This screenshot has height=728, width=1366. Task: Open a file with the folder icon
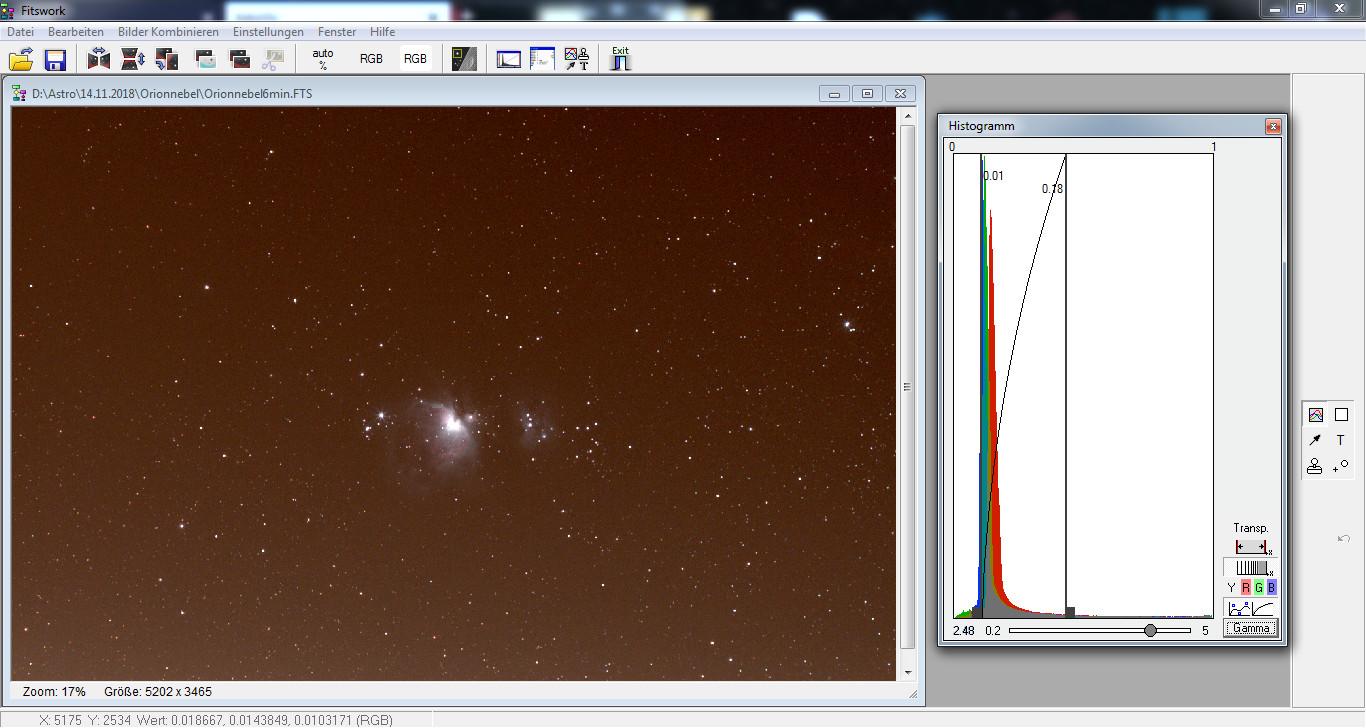22,59
